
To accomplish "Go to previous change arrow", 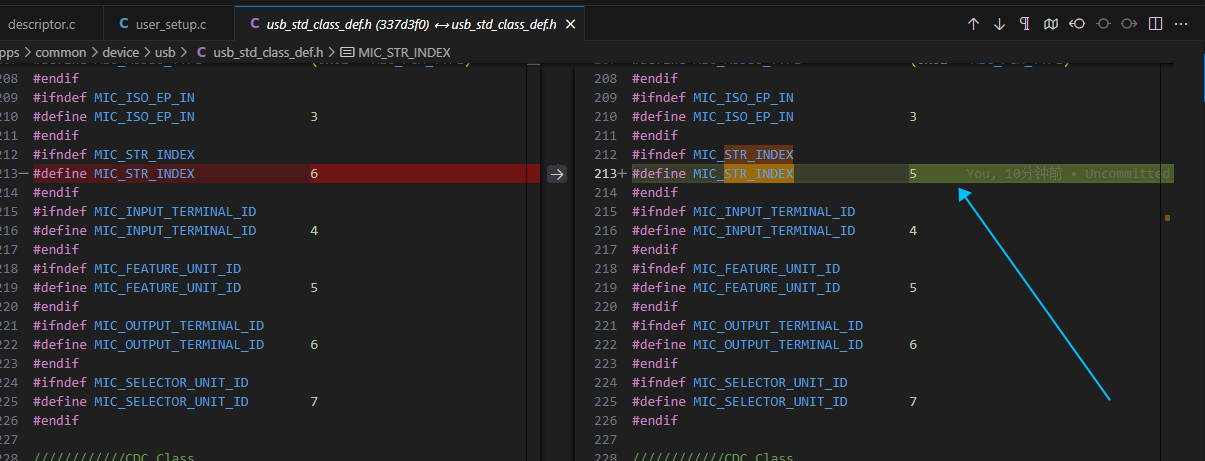I will (x=973, y=23).
